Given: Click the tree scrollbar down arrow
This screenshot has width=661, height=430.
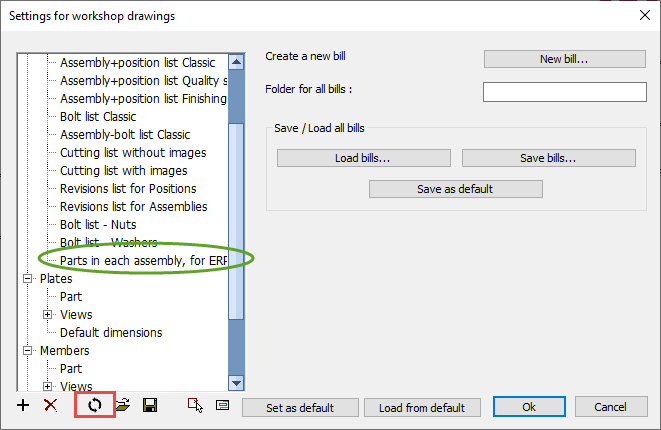Looking at the screenshot, I should pyautogui.click(x=236, y=383).
